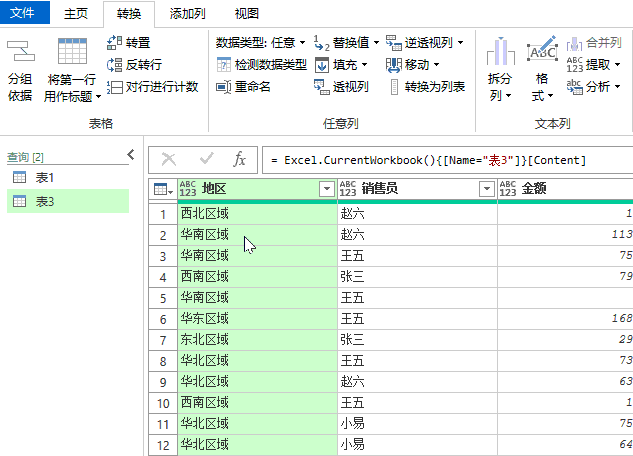Click 张三 cell in row 4
The width and height of the screenshot is (633, 456).
[x=417, y=277]
